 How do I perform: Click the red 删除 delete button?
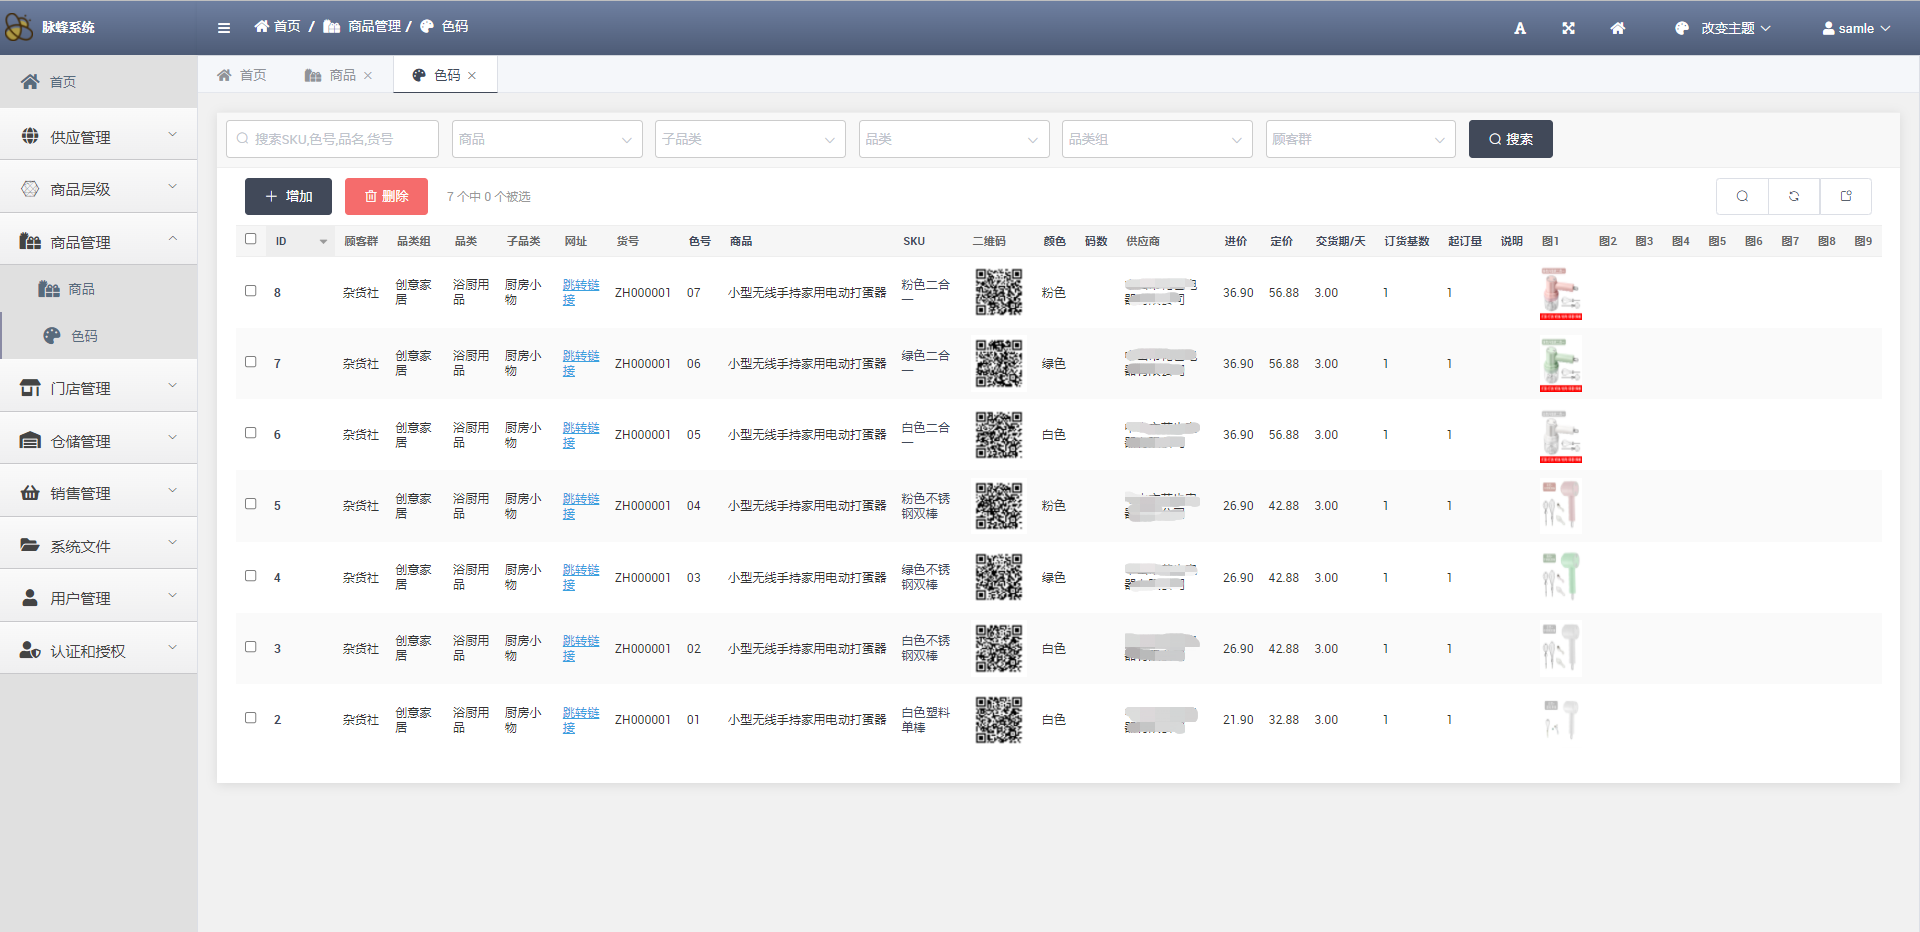(386, 196)
